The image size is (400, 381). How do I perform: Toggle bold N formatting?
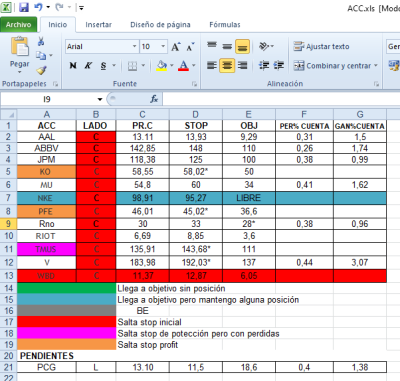coord(73,66)
